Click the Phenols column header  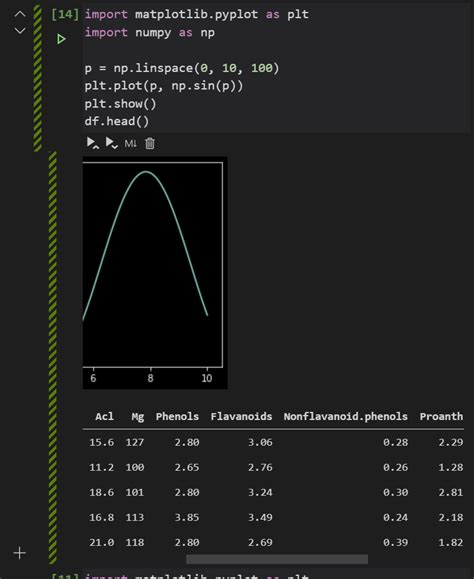click(177, 417)
